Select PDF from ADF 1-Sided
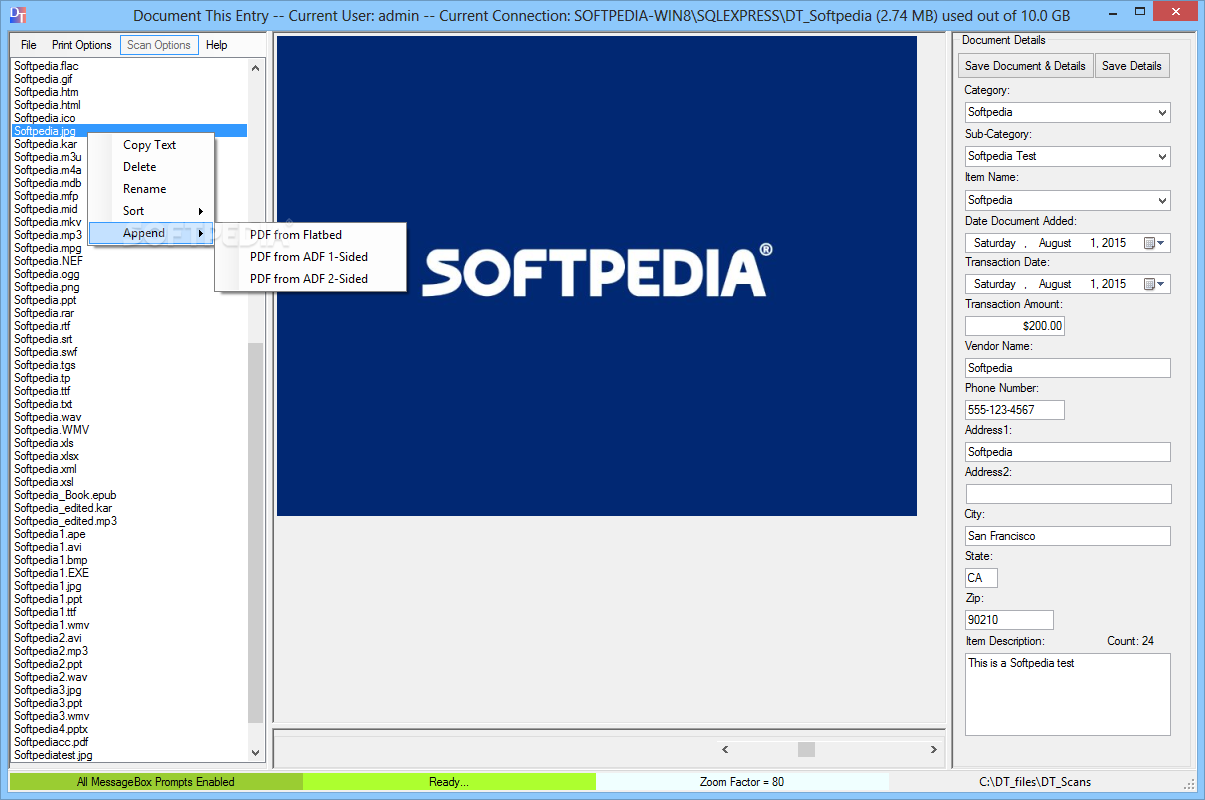 pyautogui.click(x=311, y=257)
